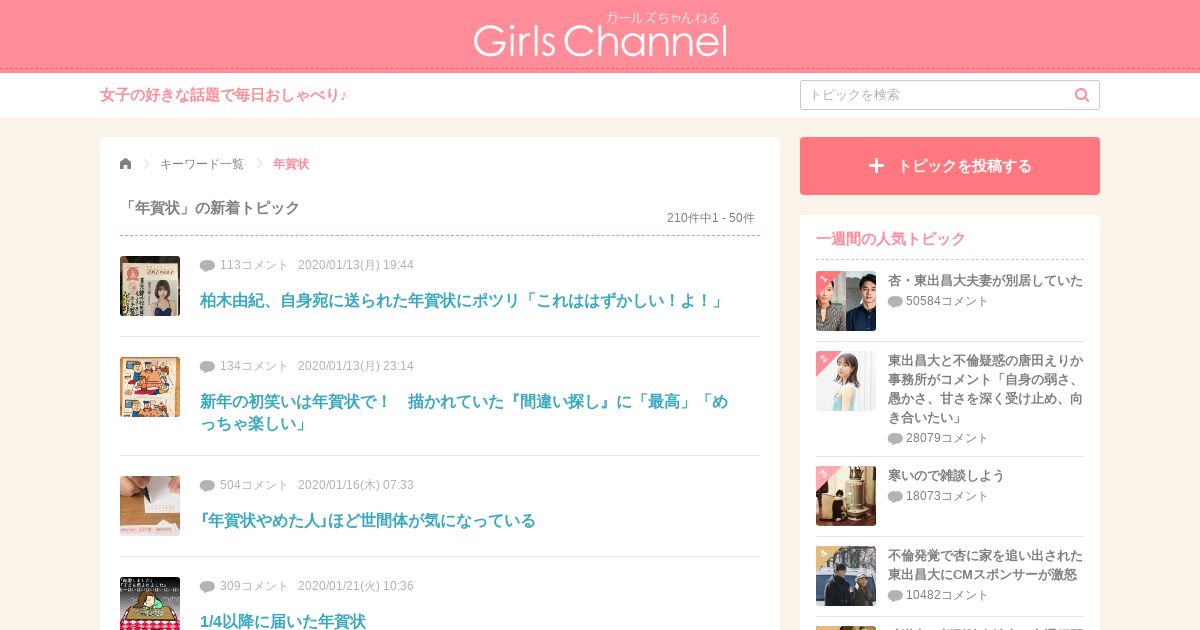
Task: Click the 113コメント count
Action: click(254, 265)
